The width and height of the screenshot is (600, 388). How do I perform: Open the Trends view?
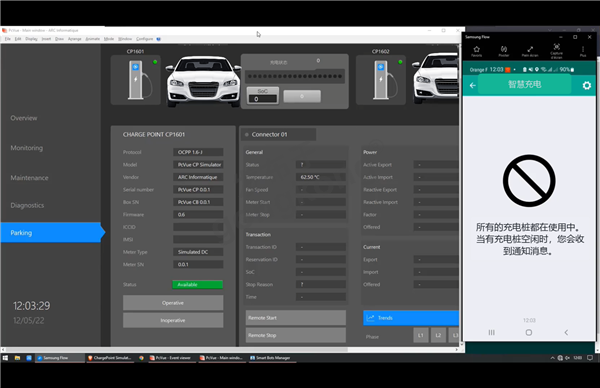point(411,318)
